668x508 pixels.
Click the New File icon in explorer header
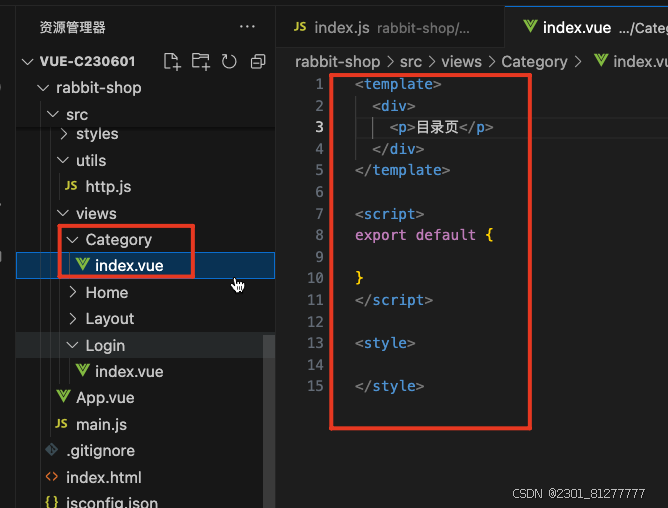pos(172,62)
